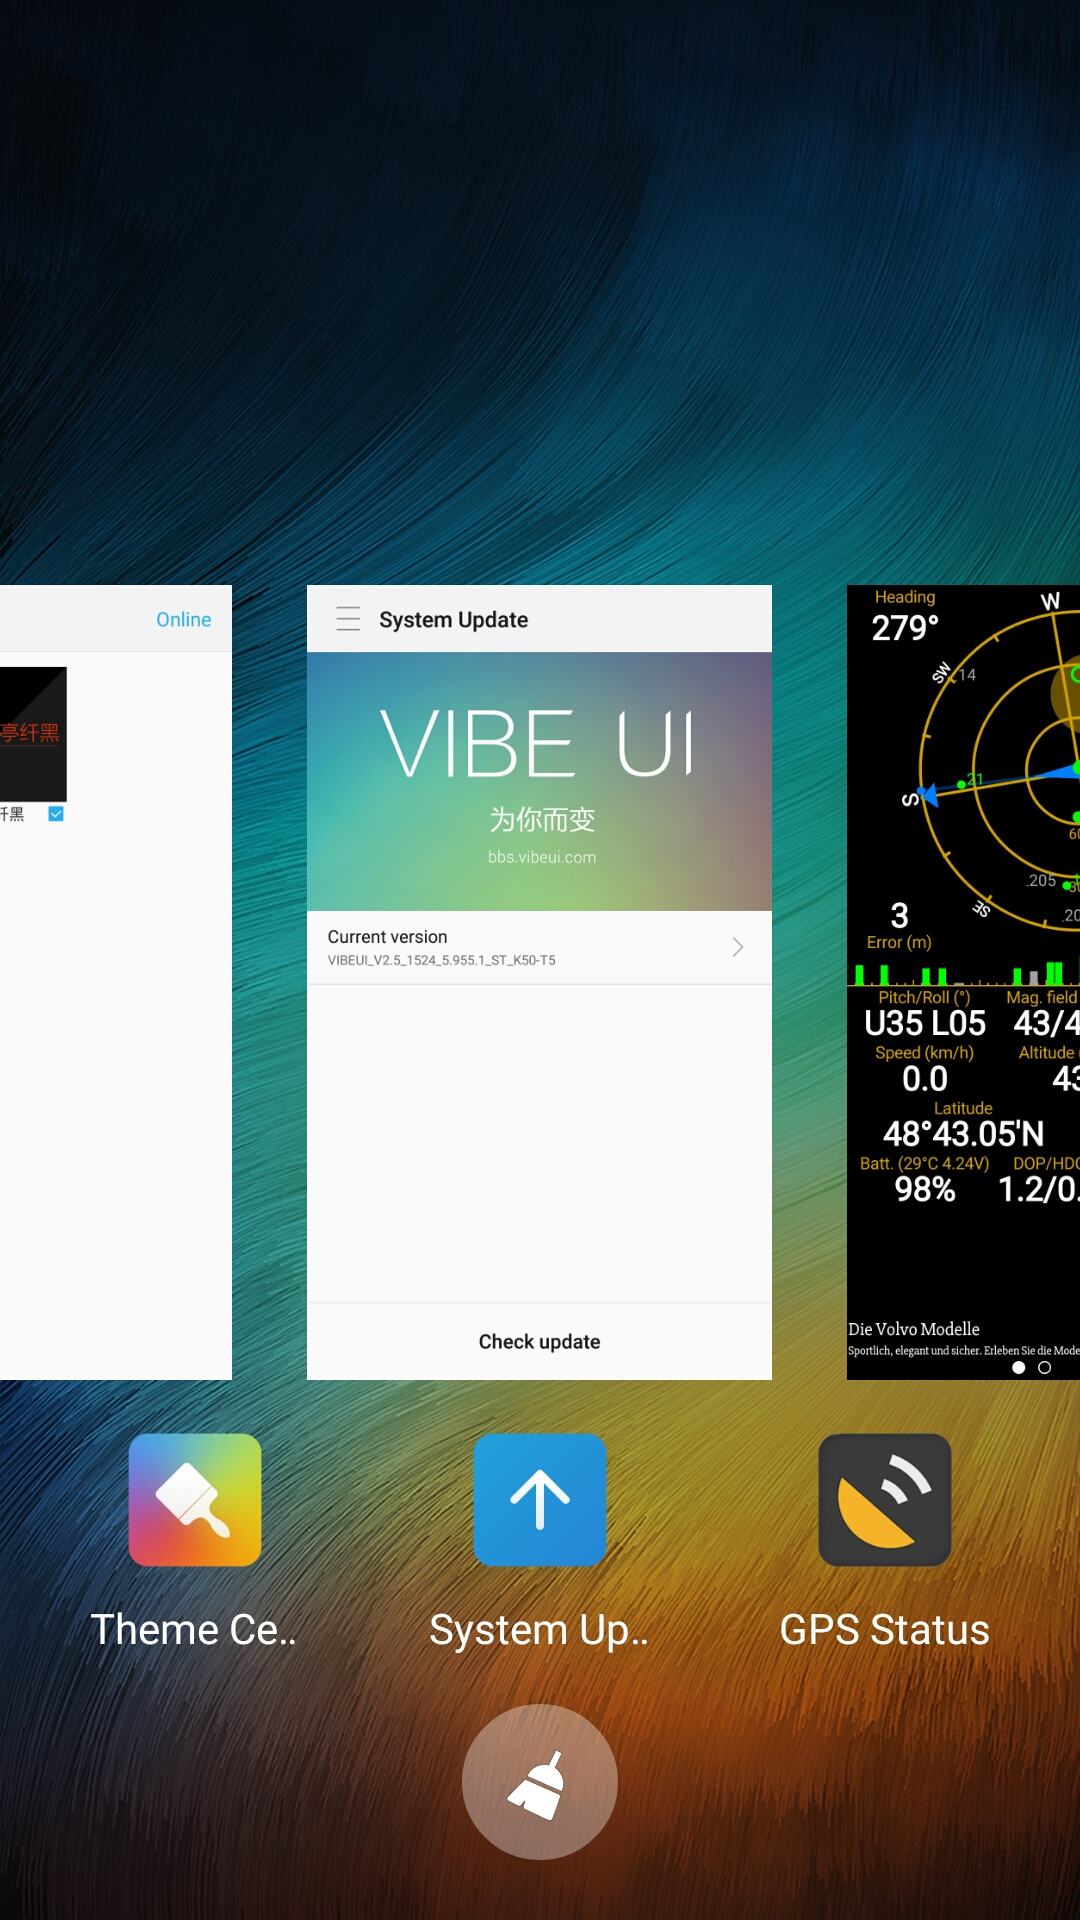Tap Check update button
This screenshot has height=1920, width=1080.
click(539, 1342)
